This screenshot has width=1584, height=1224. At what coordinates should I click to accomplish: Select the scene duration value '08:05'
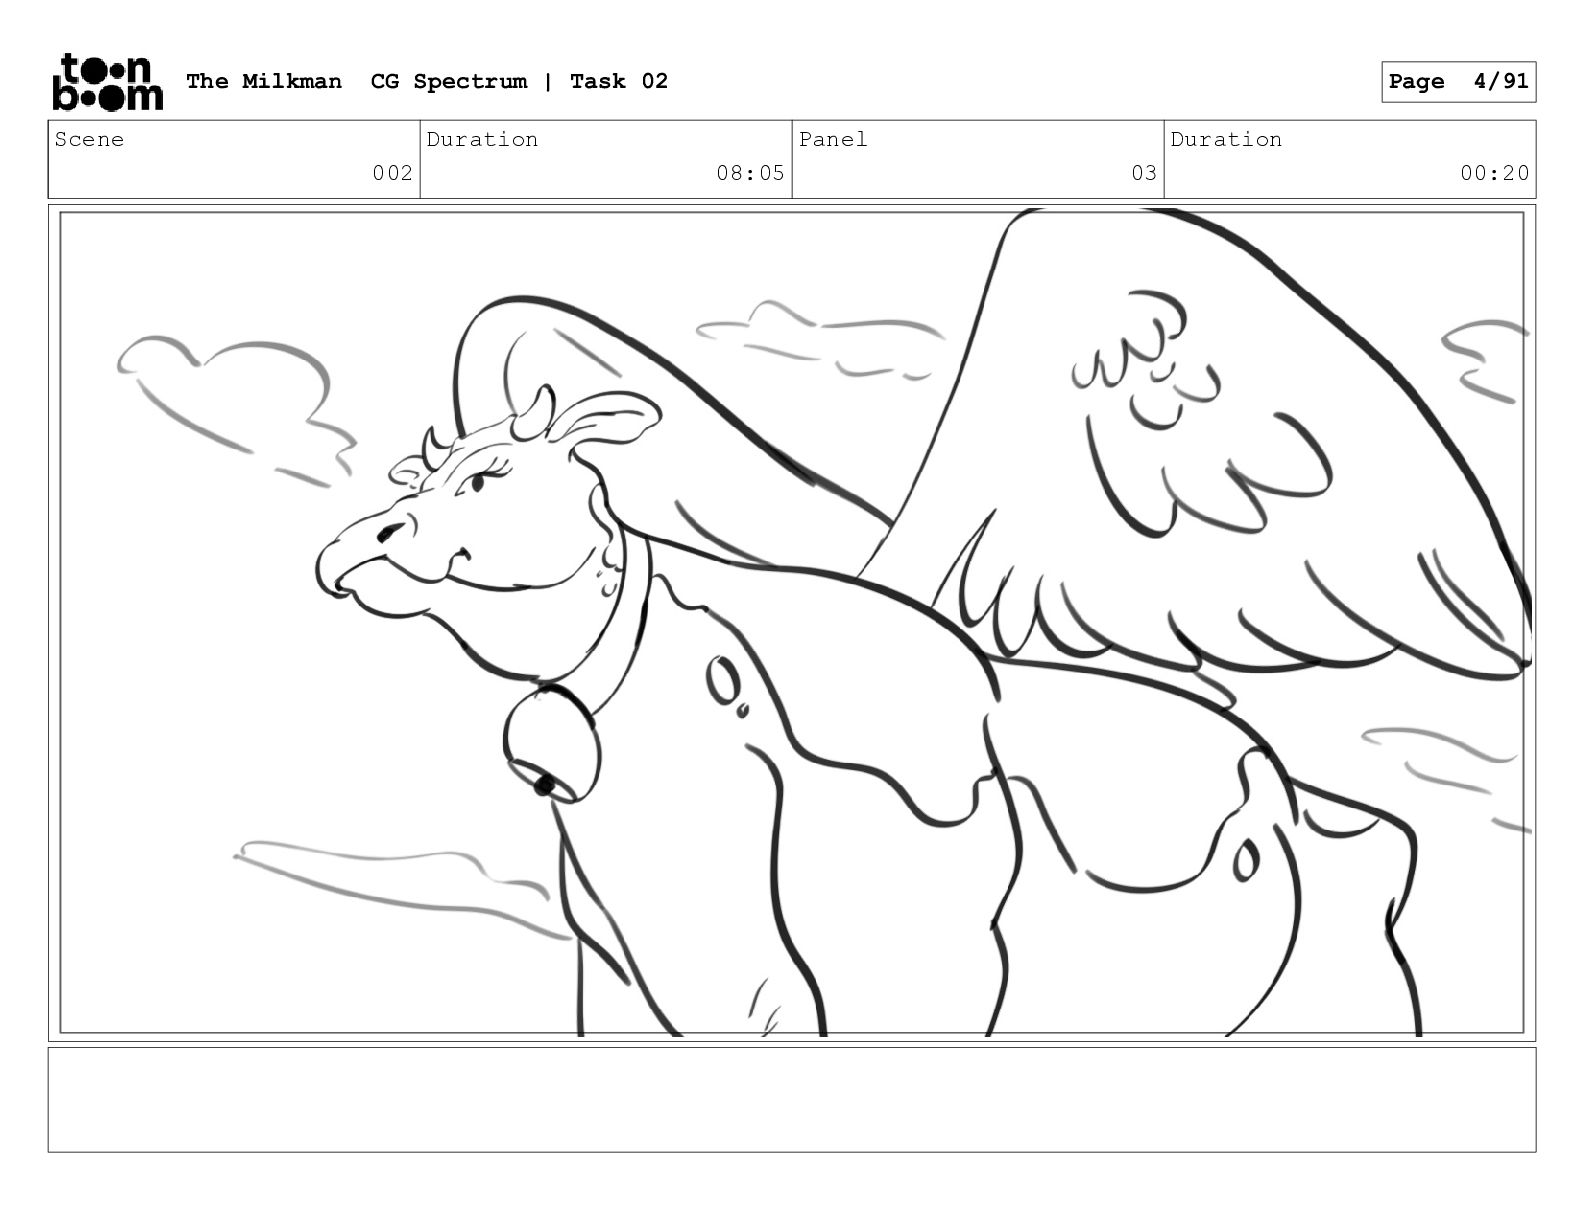[750, 173]
